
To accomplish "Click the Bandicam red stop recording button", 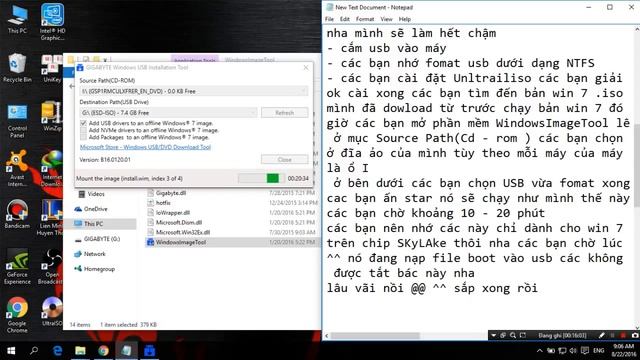I will tap(623, 335).
